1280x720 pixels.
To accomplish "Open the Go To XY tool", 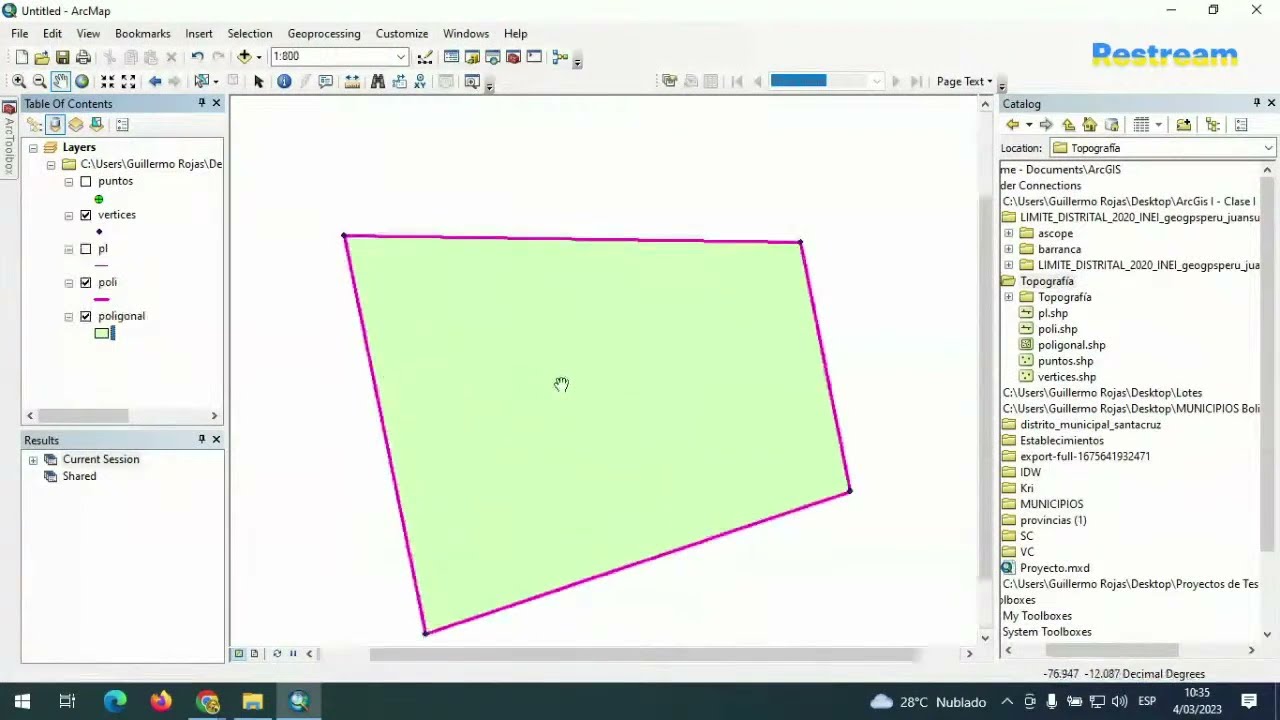I will tap(420, 81).
